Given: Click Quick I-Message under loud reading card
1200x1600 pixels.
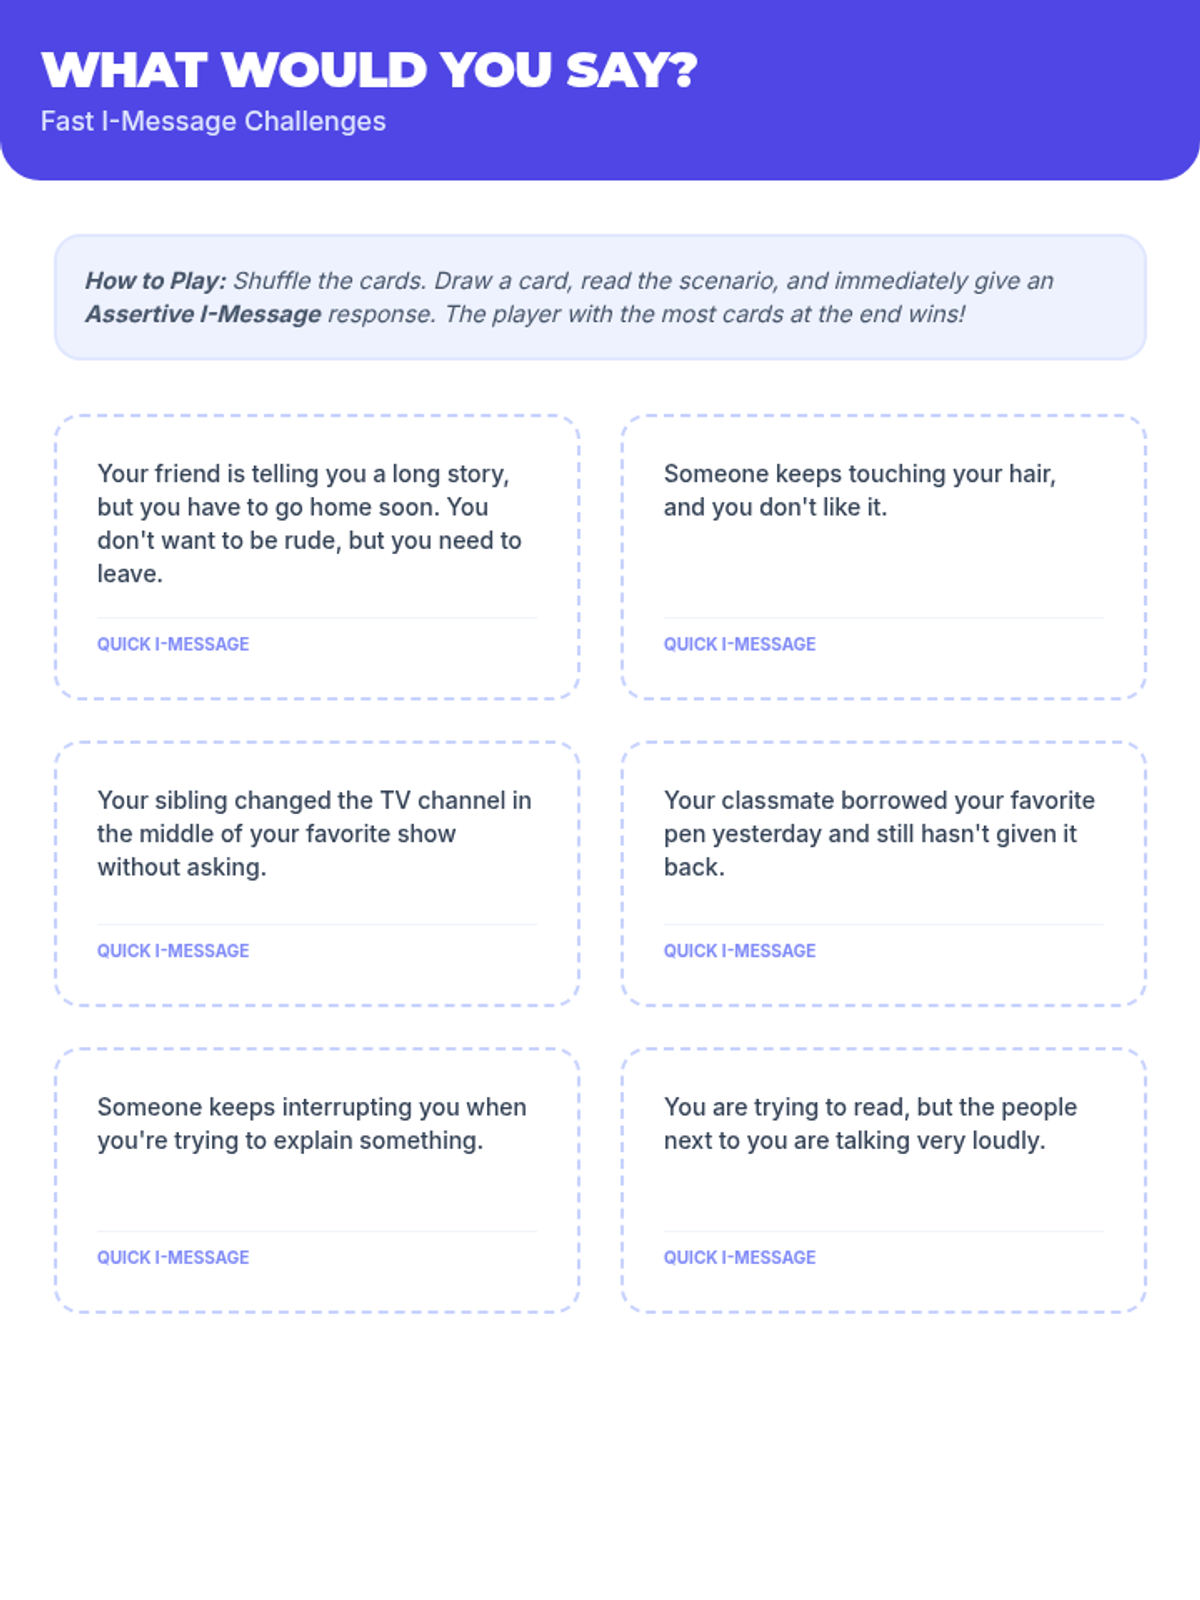Looking at the screenshot, I should tap(740, 1258).
